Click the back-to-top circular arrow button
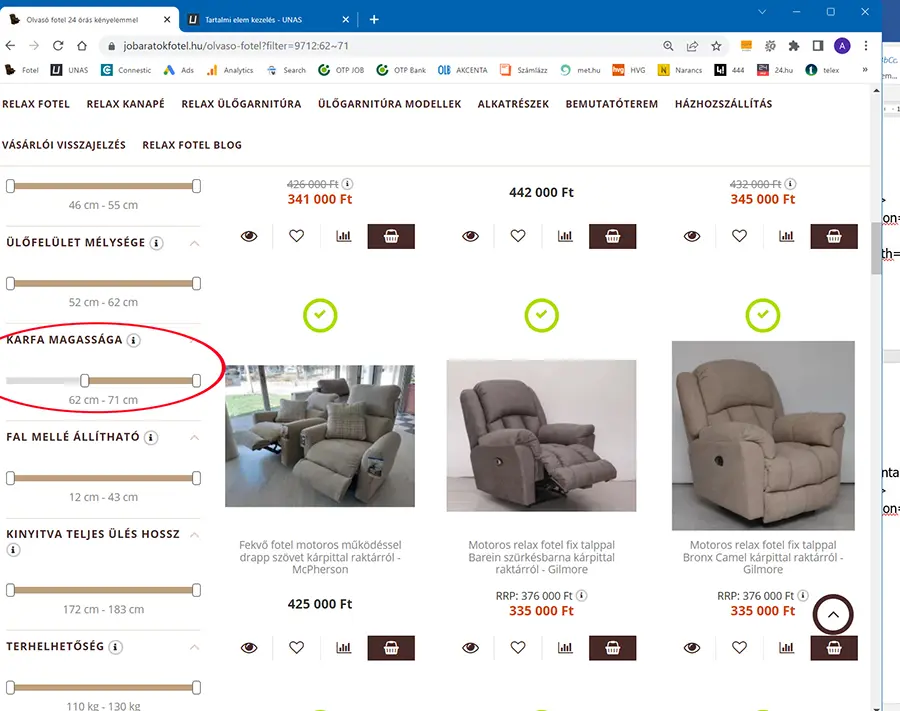The image size is (900, 711). (833, 615)
